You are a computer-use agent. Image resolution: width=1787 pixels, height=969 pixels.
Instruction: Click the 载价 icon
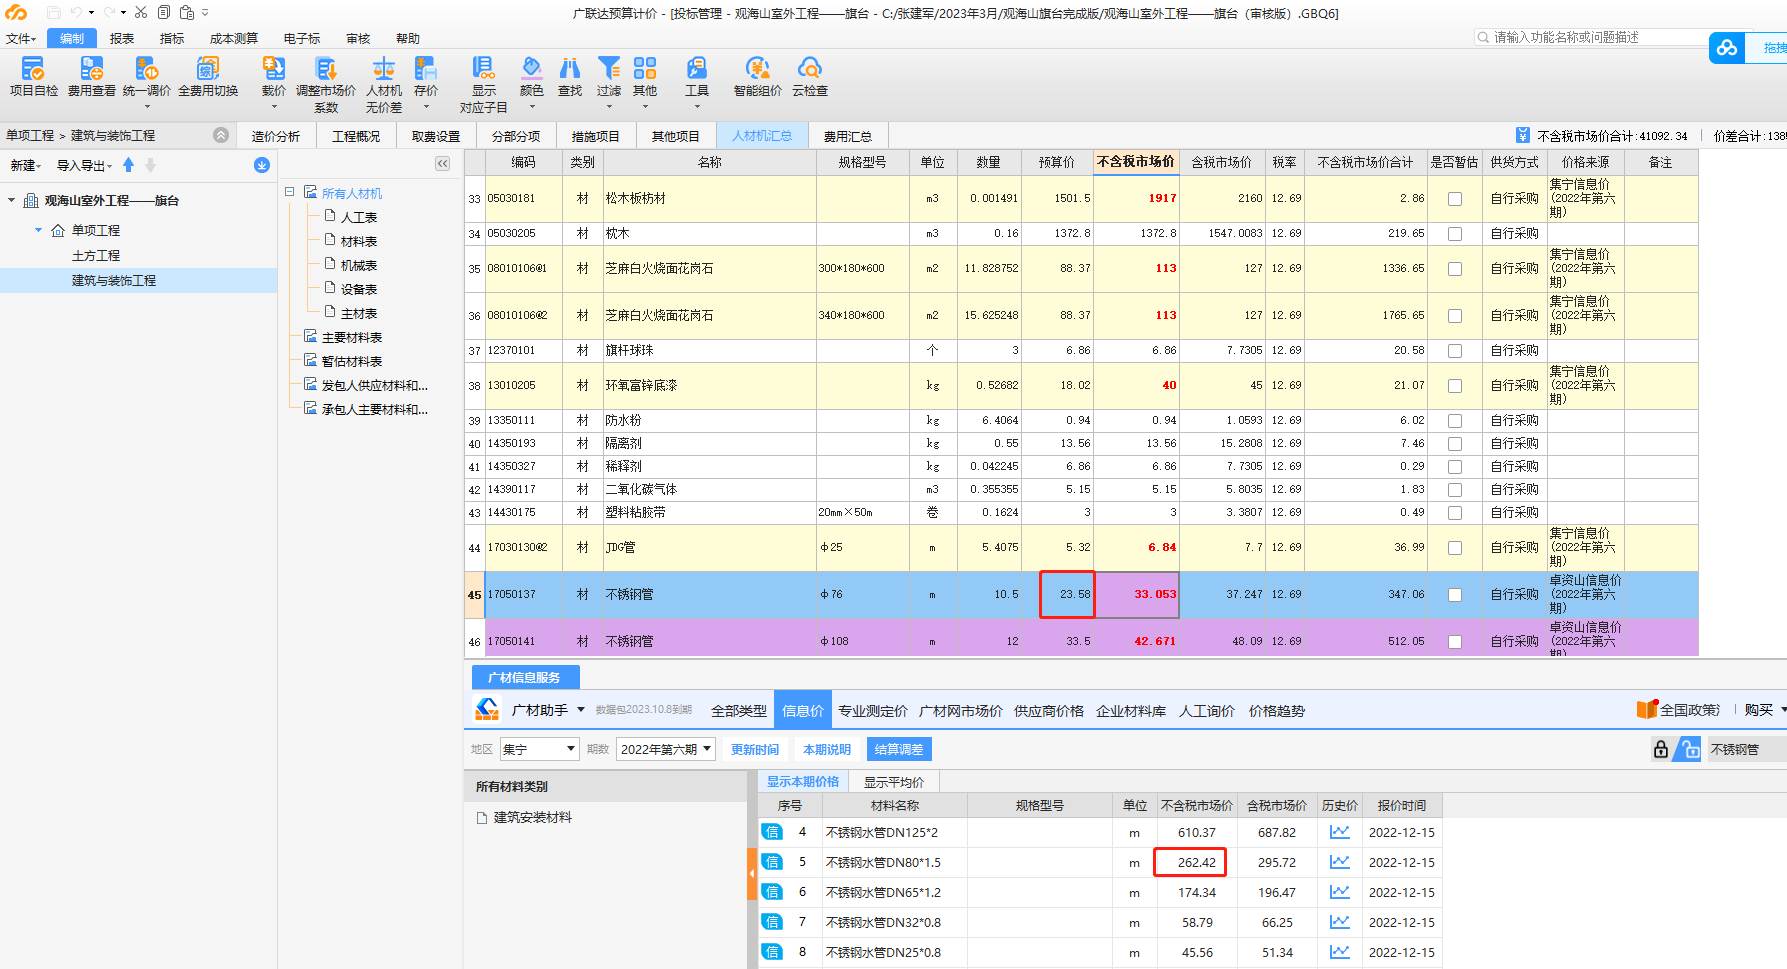[x=273, y=69]
